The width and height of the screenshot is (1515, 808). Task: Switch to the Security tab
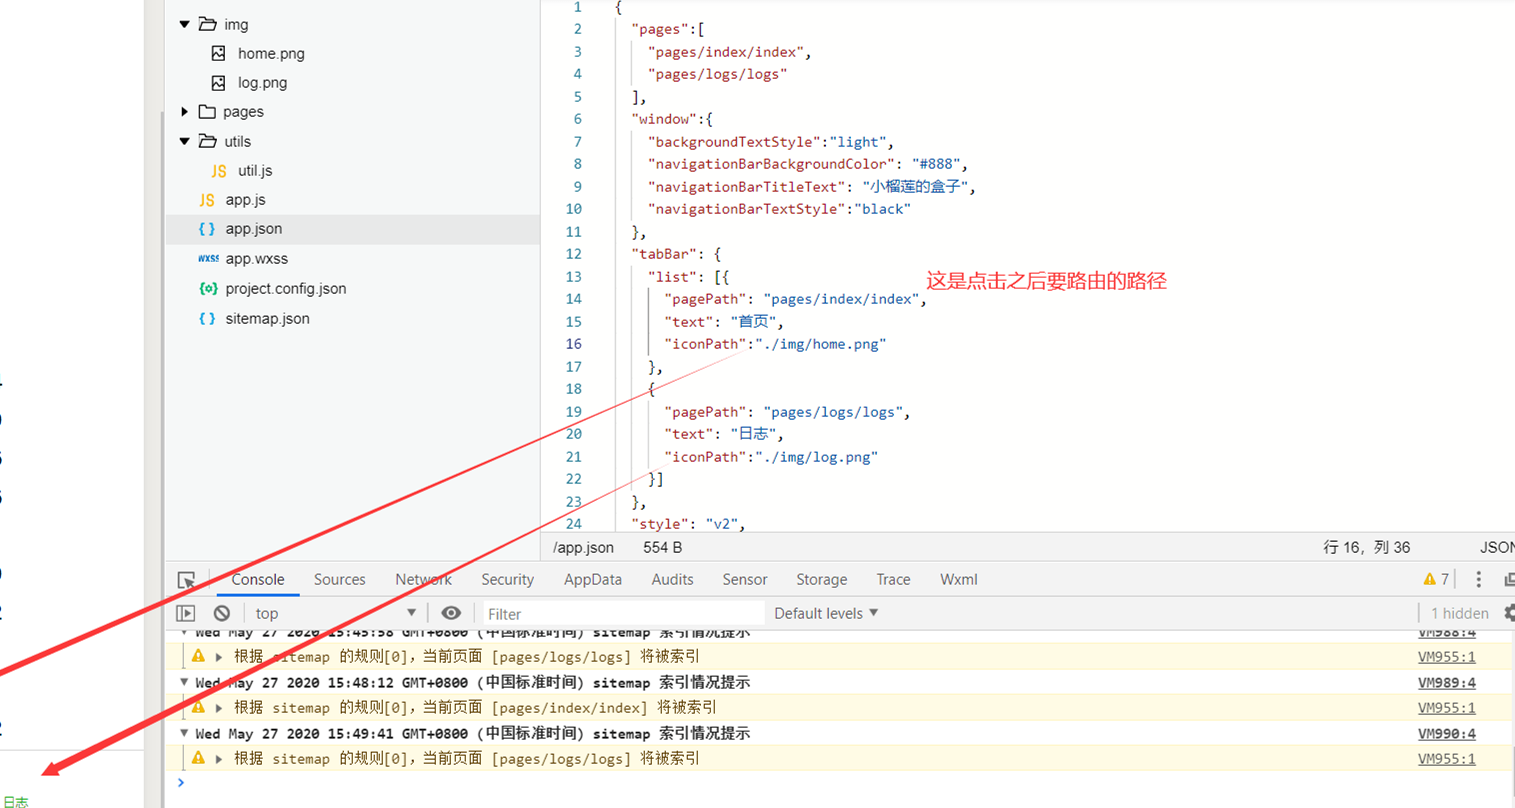[x=507, y=580]
